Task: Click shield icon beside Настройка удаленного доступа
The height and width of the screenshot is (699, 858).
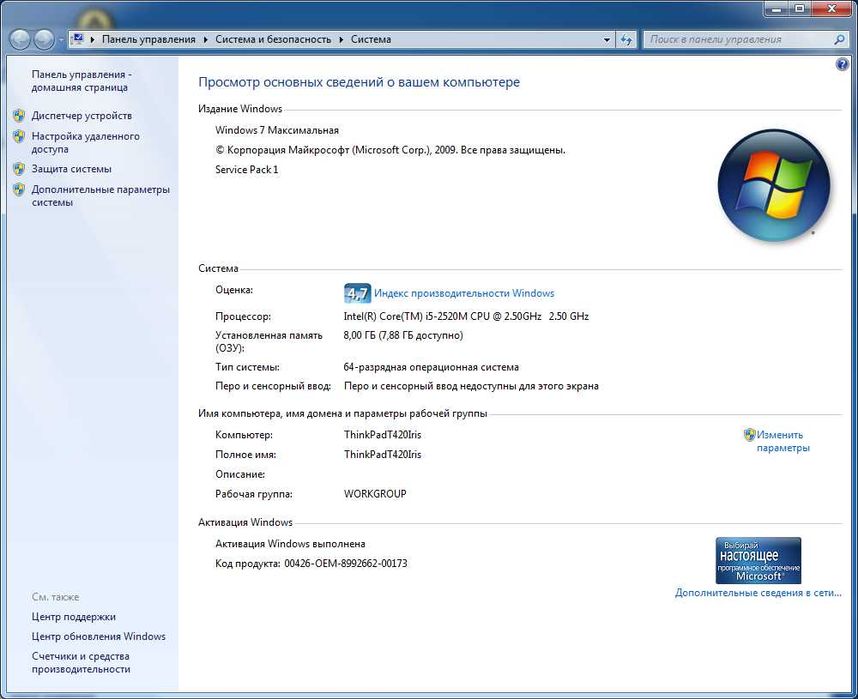Action: coord(19,136)
